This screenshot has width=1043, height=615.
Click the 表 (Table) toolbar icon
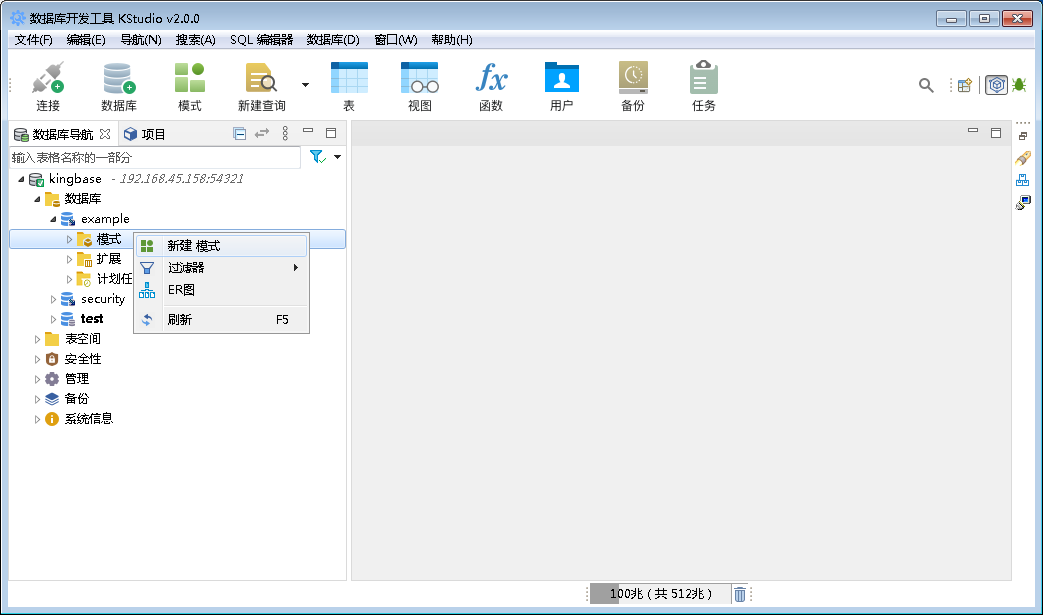348,85
